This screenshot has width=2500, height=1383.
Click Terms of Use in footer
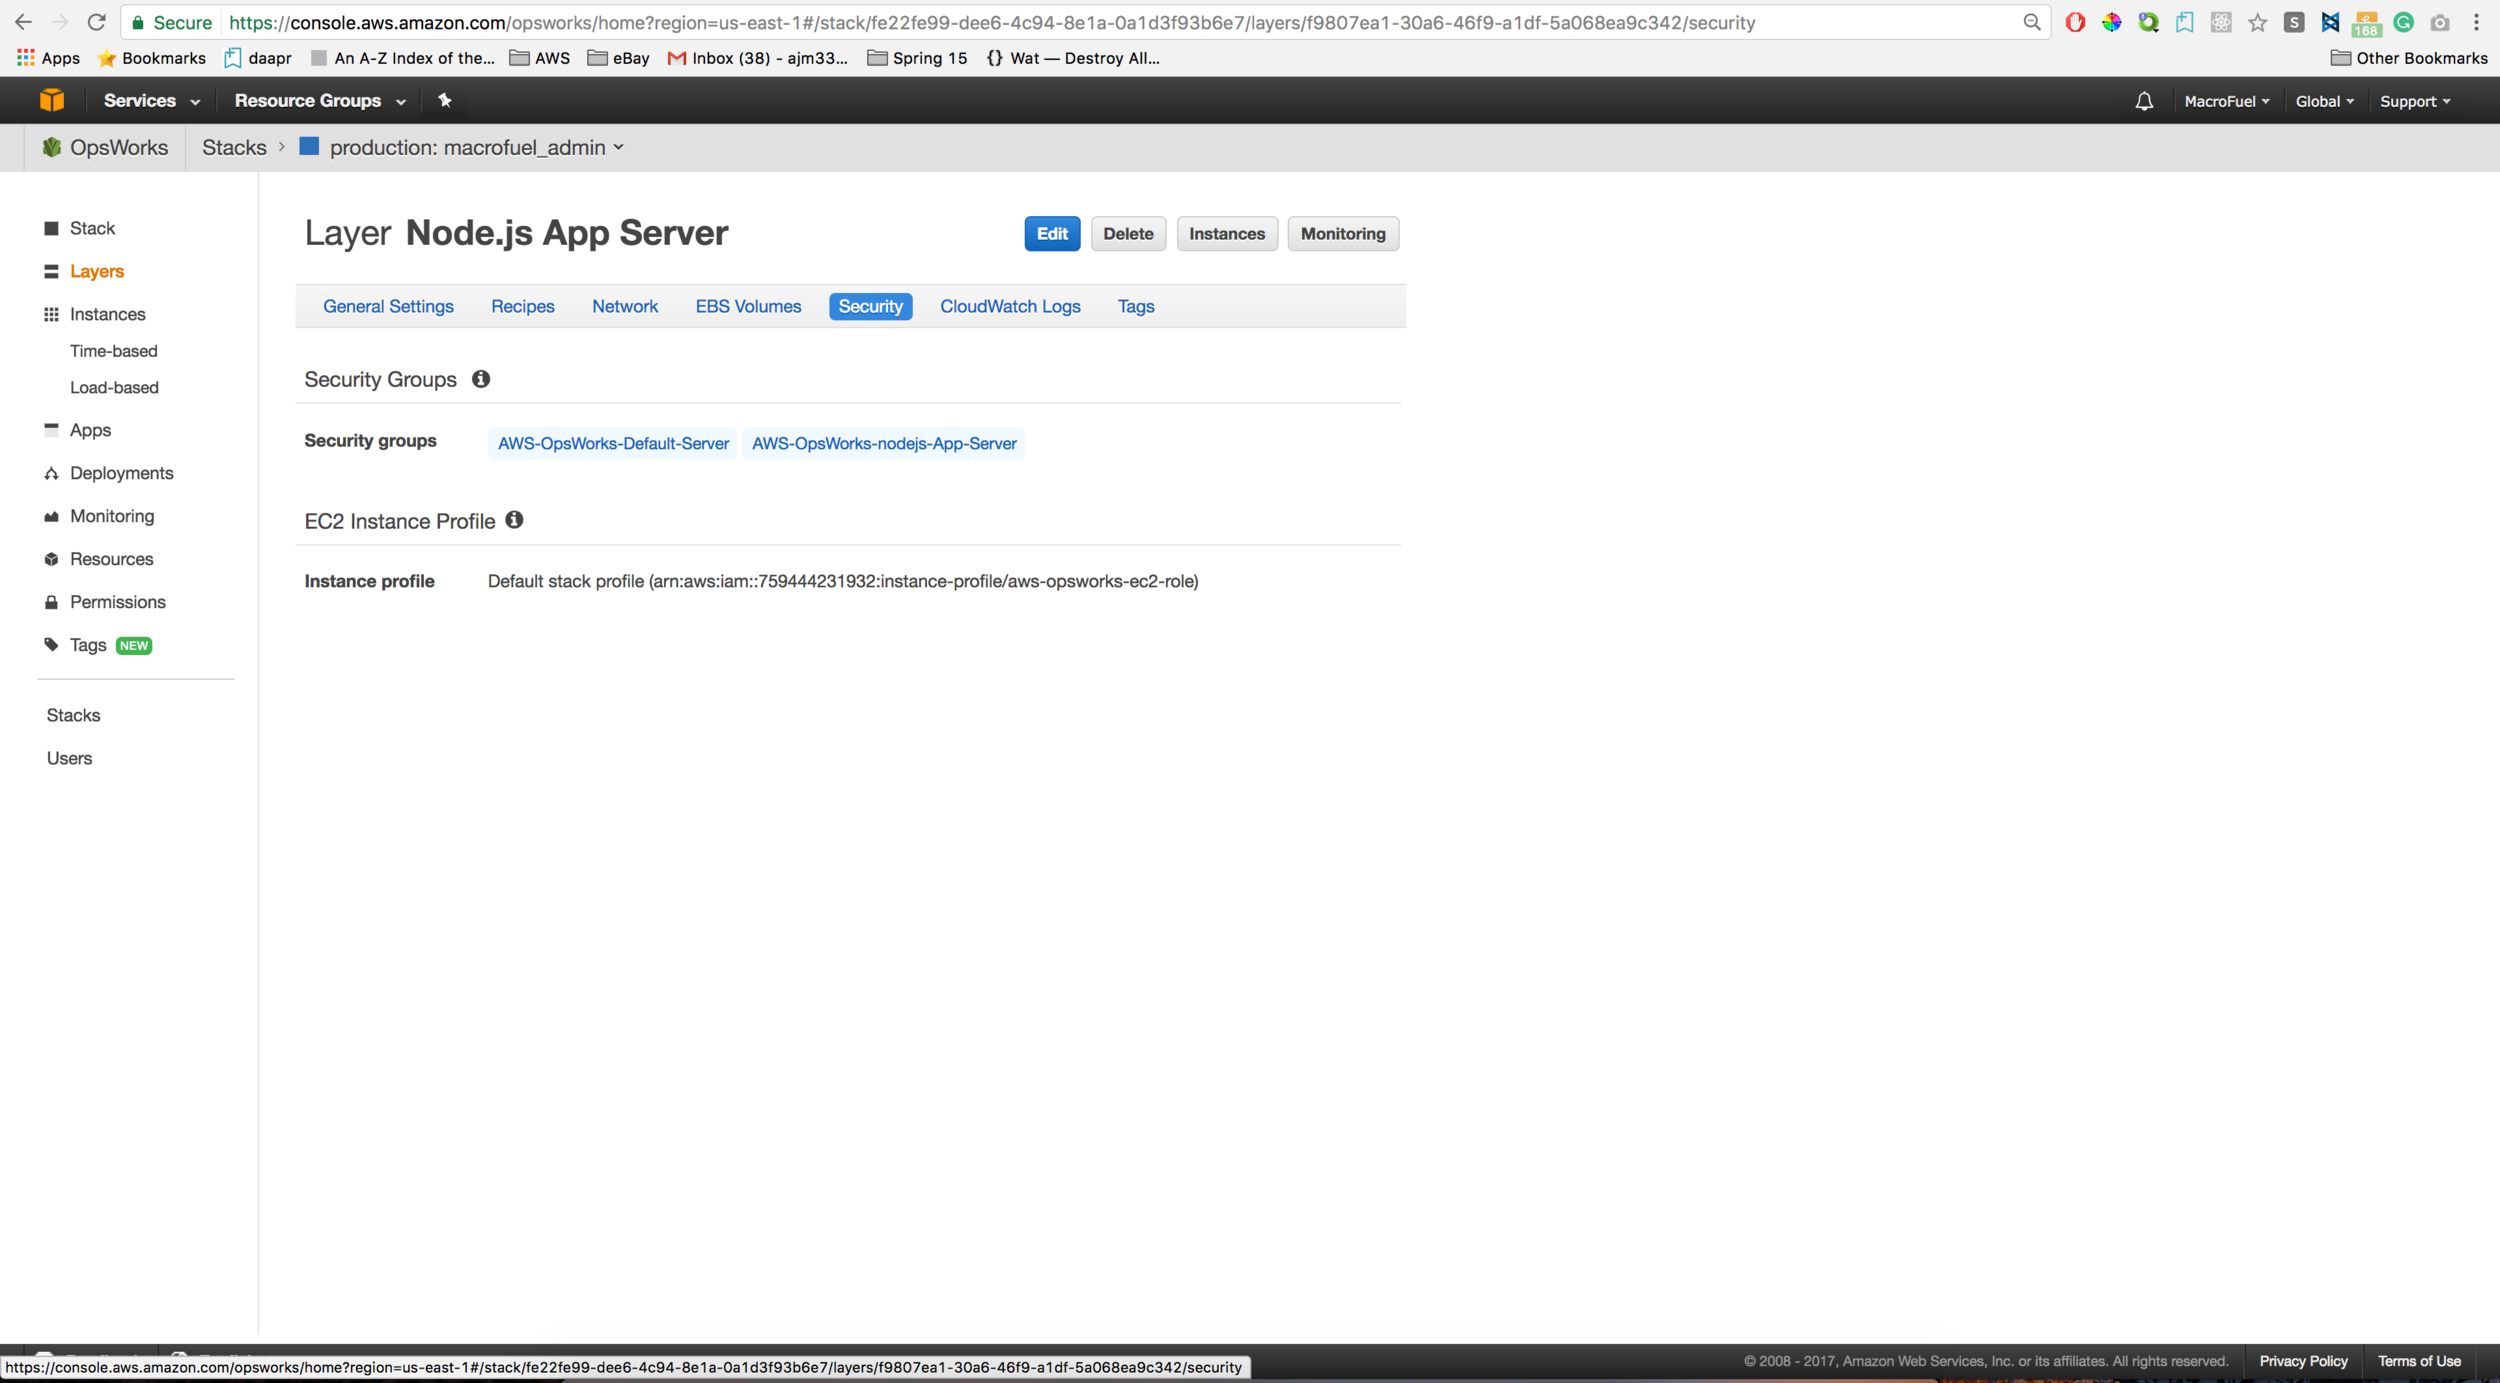2418,1361
